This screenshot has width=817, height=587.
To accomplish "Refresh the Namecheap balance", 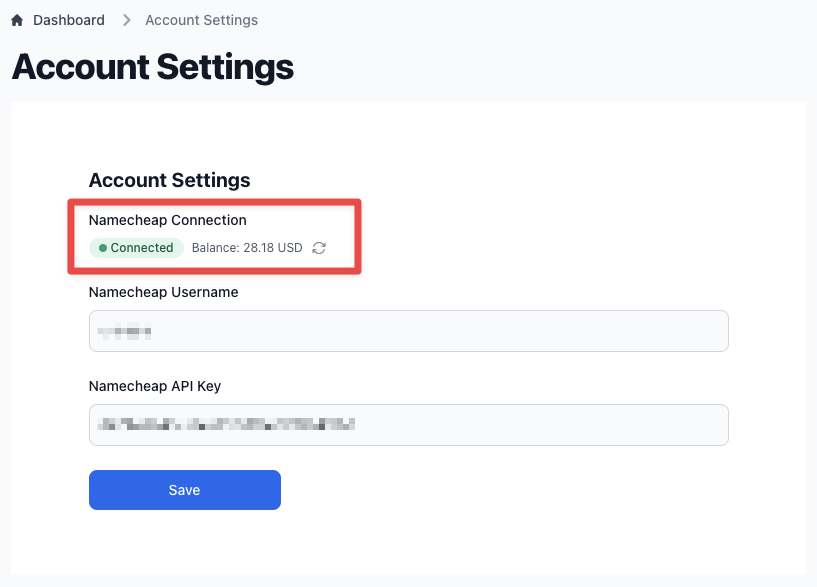I will click(x=319, y=248).
